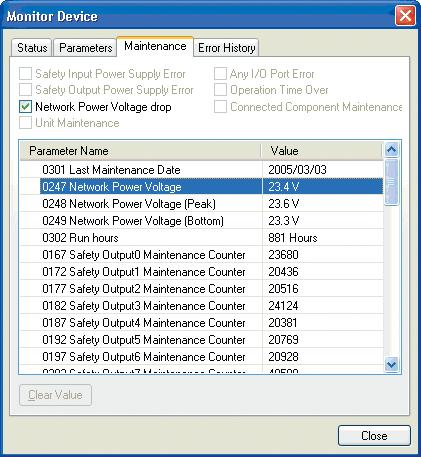Select the Maintenance tab
421x457 pixels.
click(x=155, y=46)
